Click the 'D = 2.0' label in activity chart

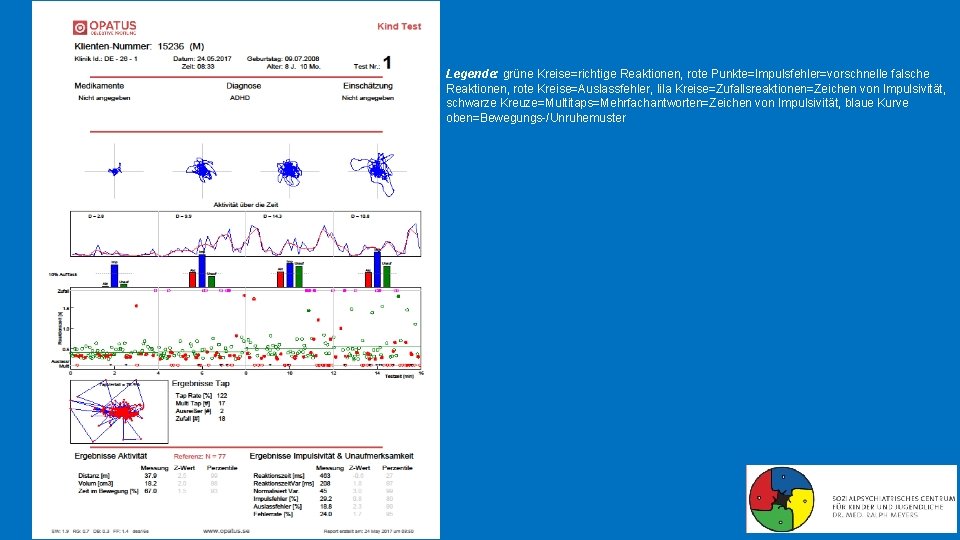(96, 217)
